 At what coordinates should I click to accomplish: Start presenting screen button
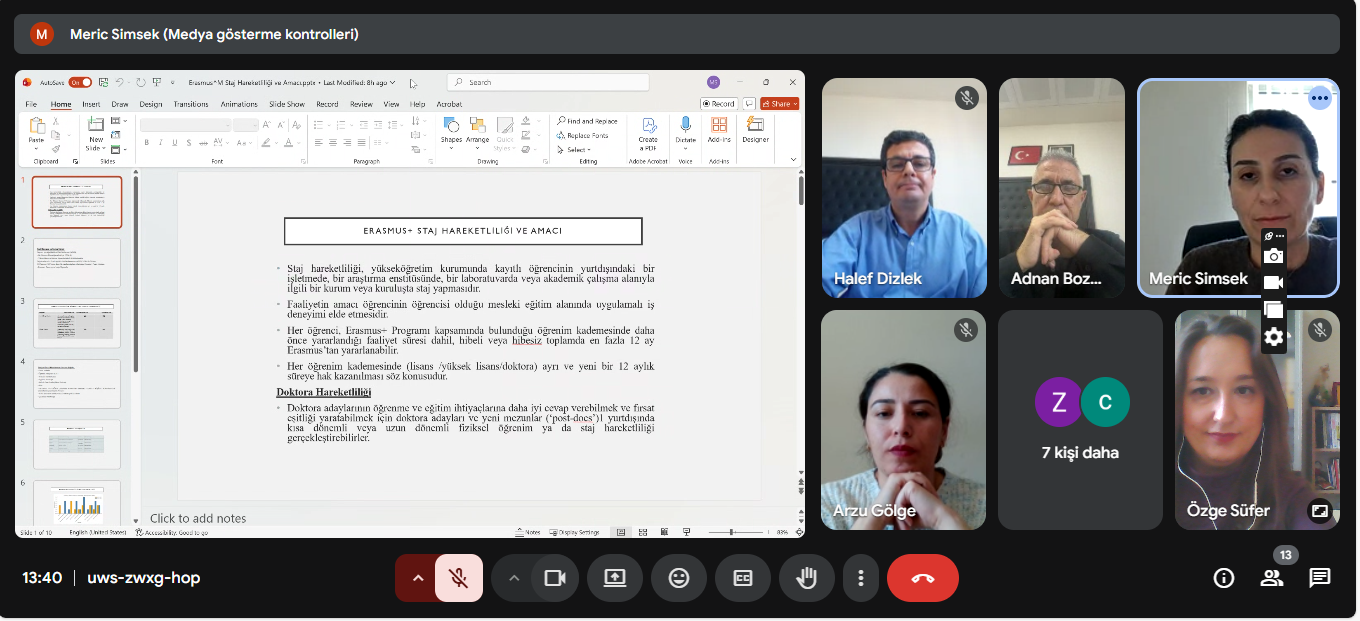click(x=615, y=578)
